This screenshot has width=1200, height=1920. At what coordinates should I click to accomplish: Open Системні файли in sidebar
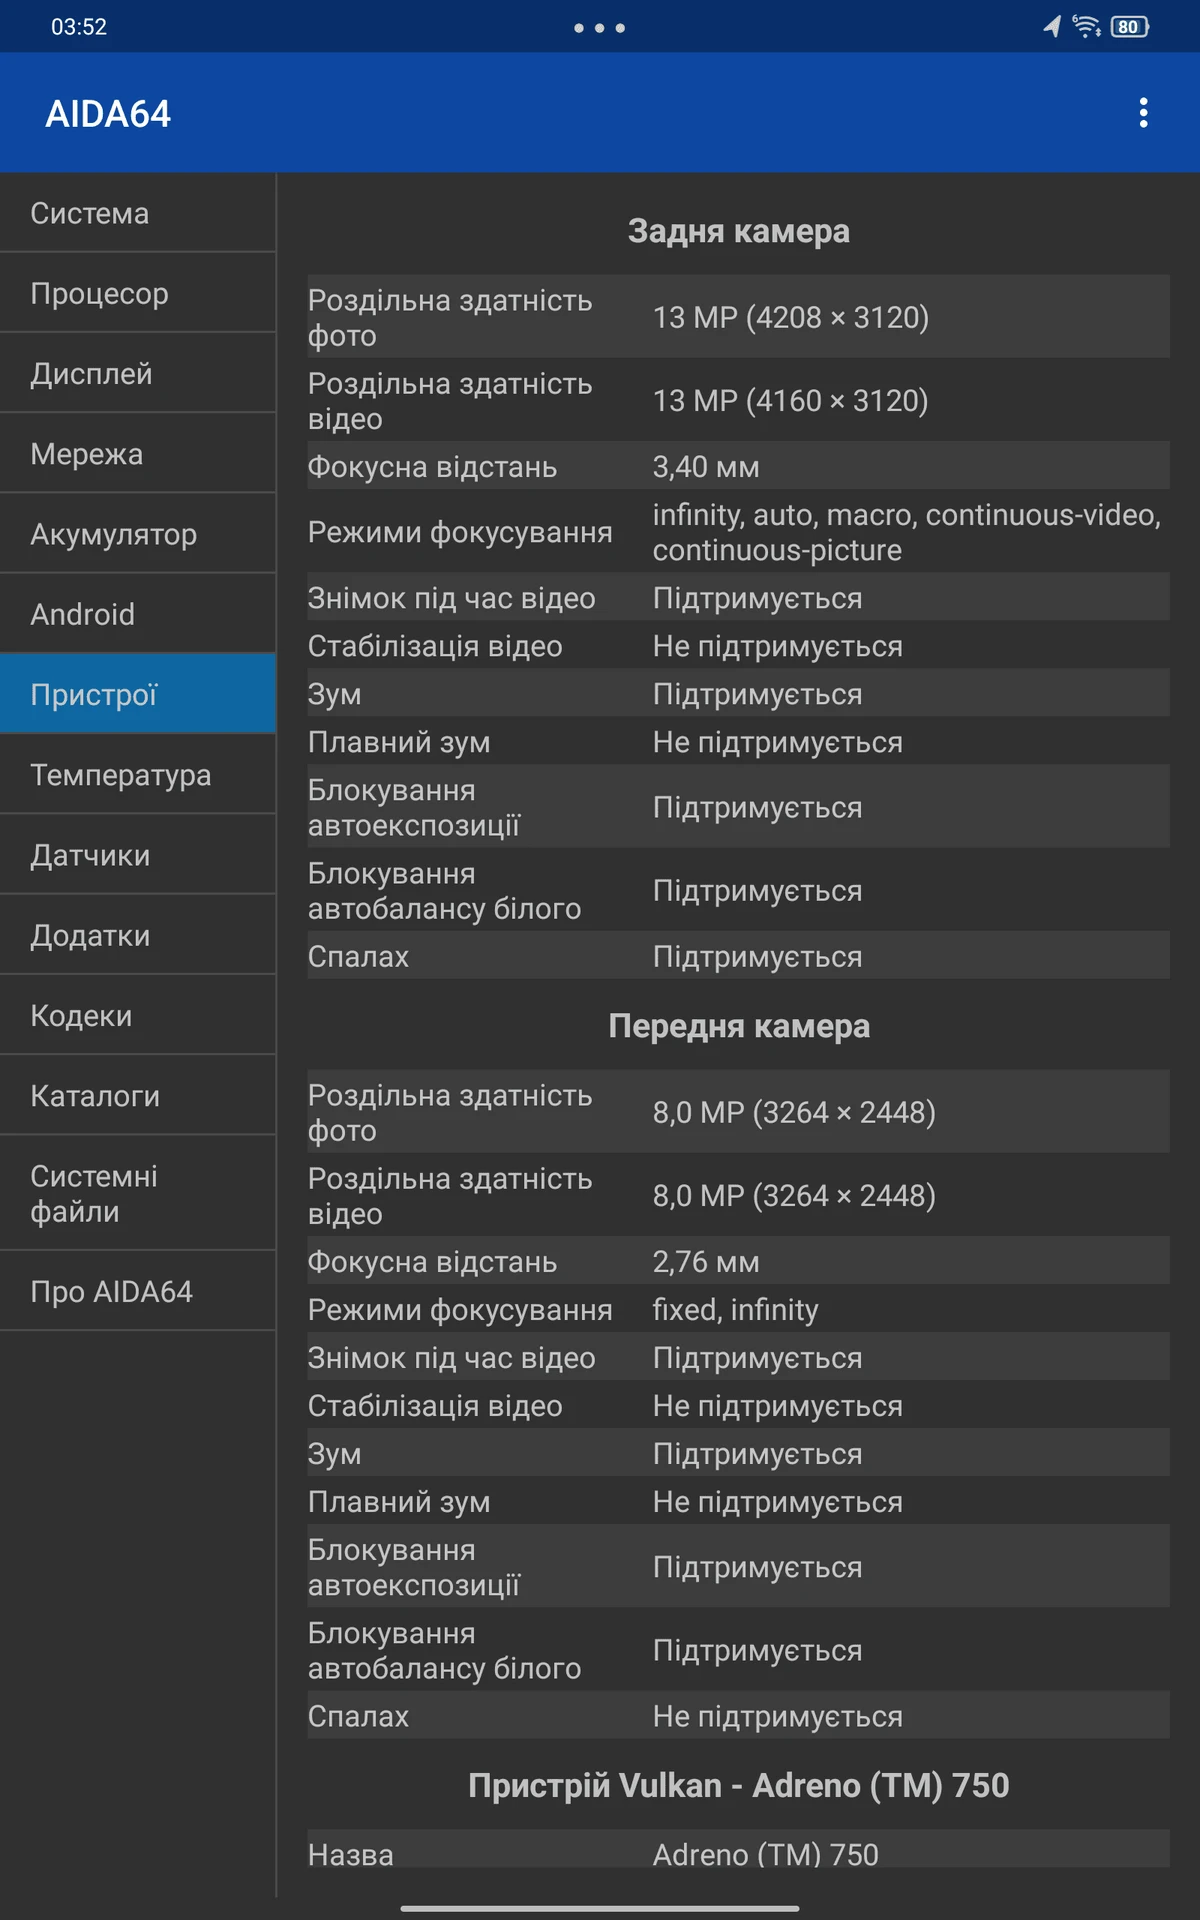(138, 1193)
